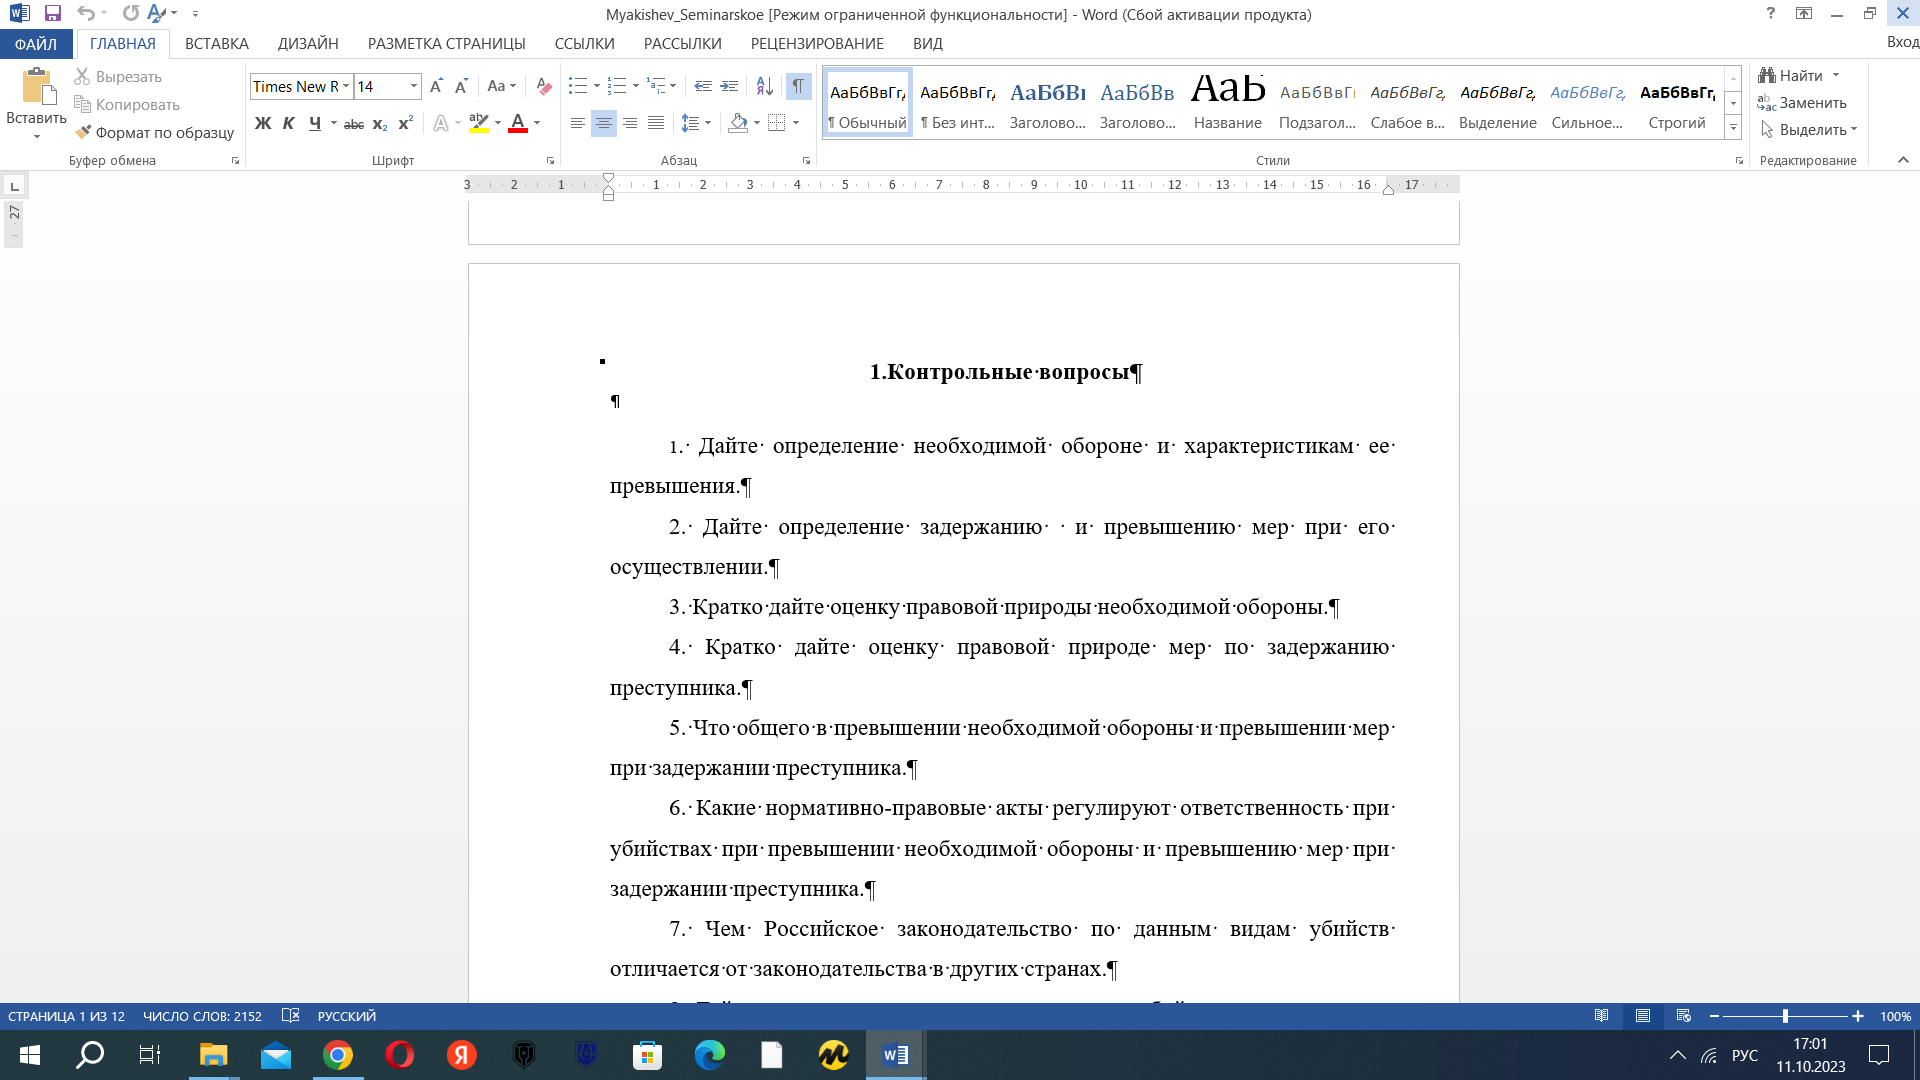This screenshot has height=1080, width=1920.
Task: Toggle show paragraph marks (¶) button
Action: [x=798, y=87]
